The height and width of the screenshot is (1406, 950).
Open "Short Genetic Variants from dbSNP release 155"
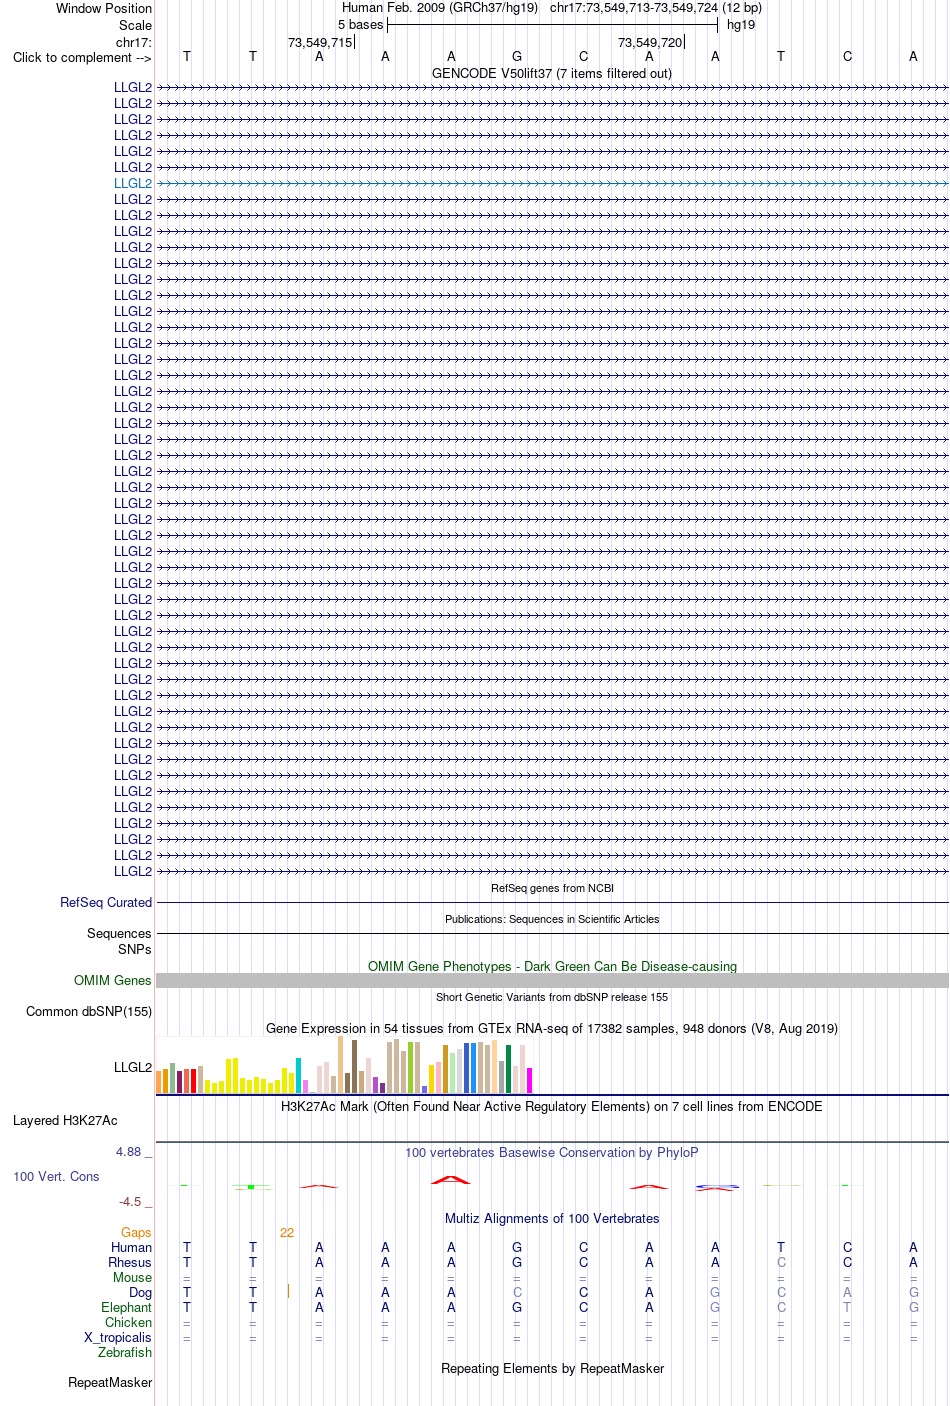click(x=552, y=997)
